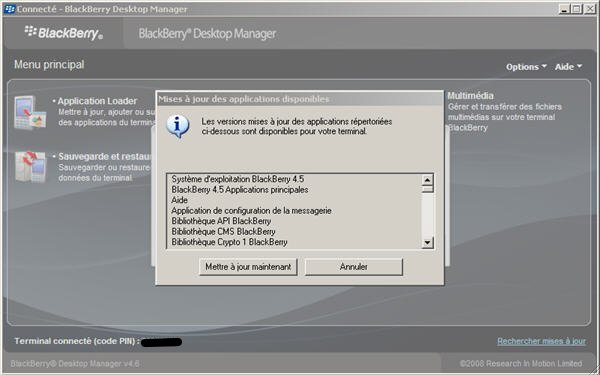Maximize the Desktop Manager window
600x375 pixels.
click(576, 9)
